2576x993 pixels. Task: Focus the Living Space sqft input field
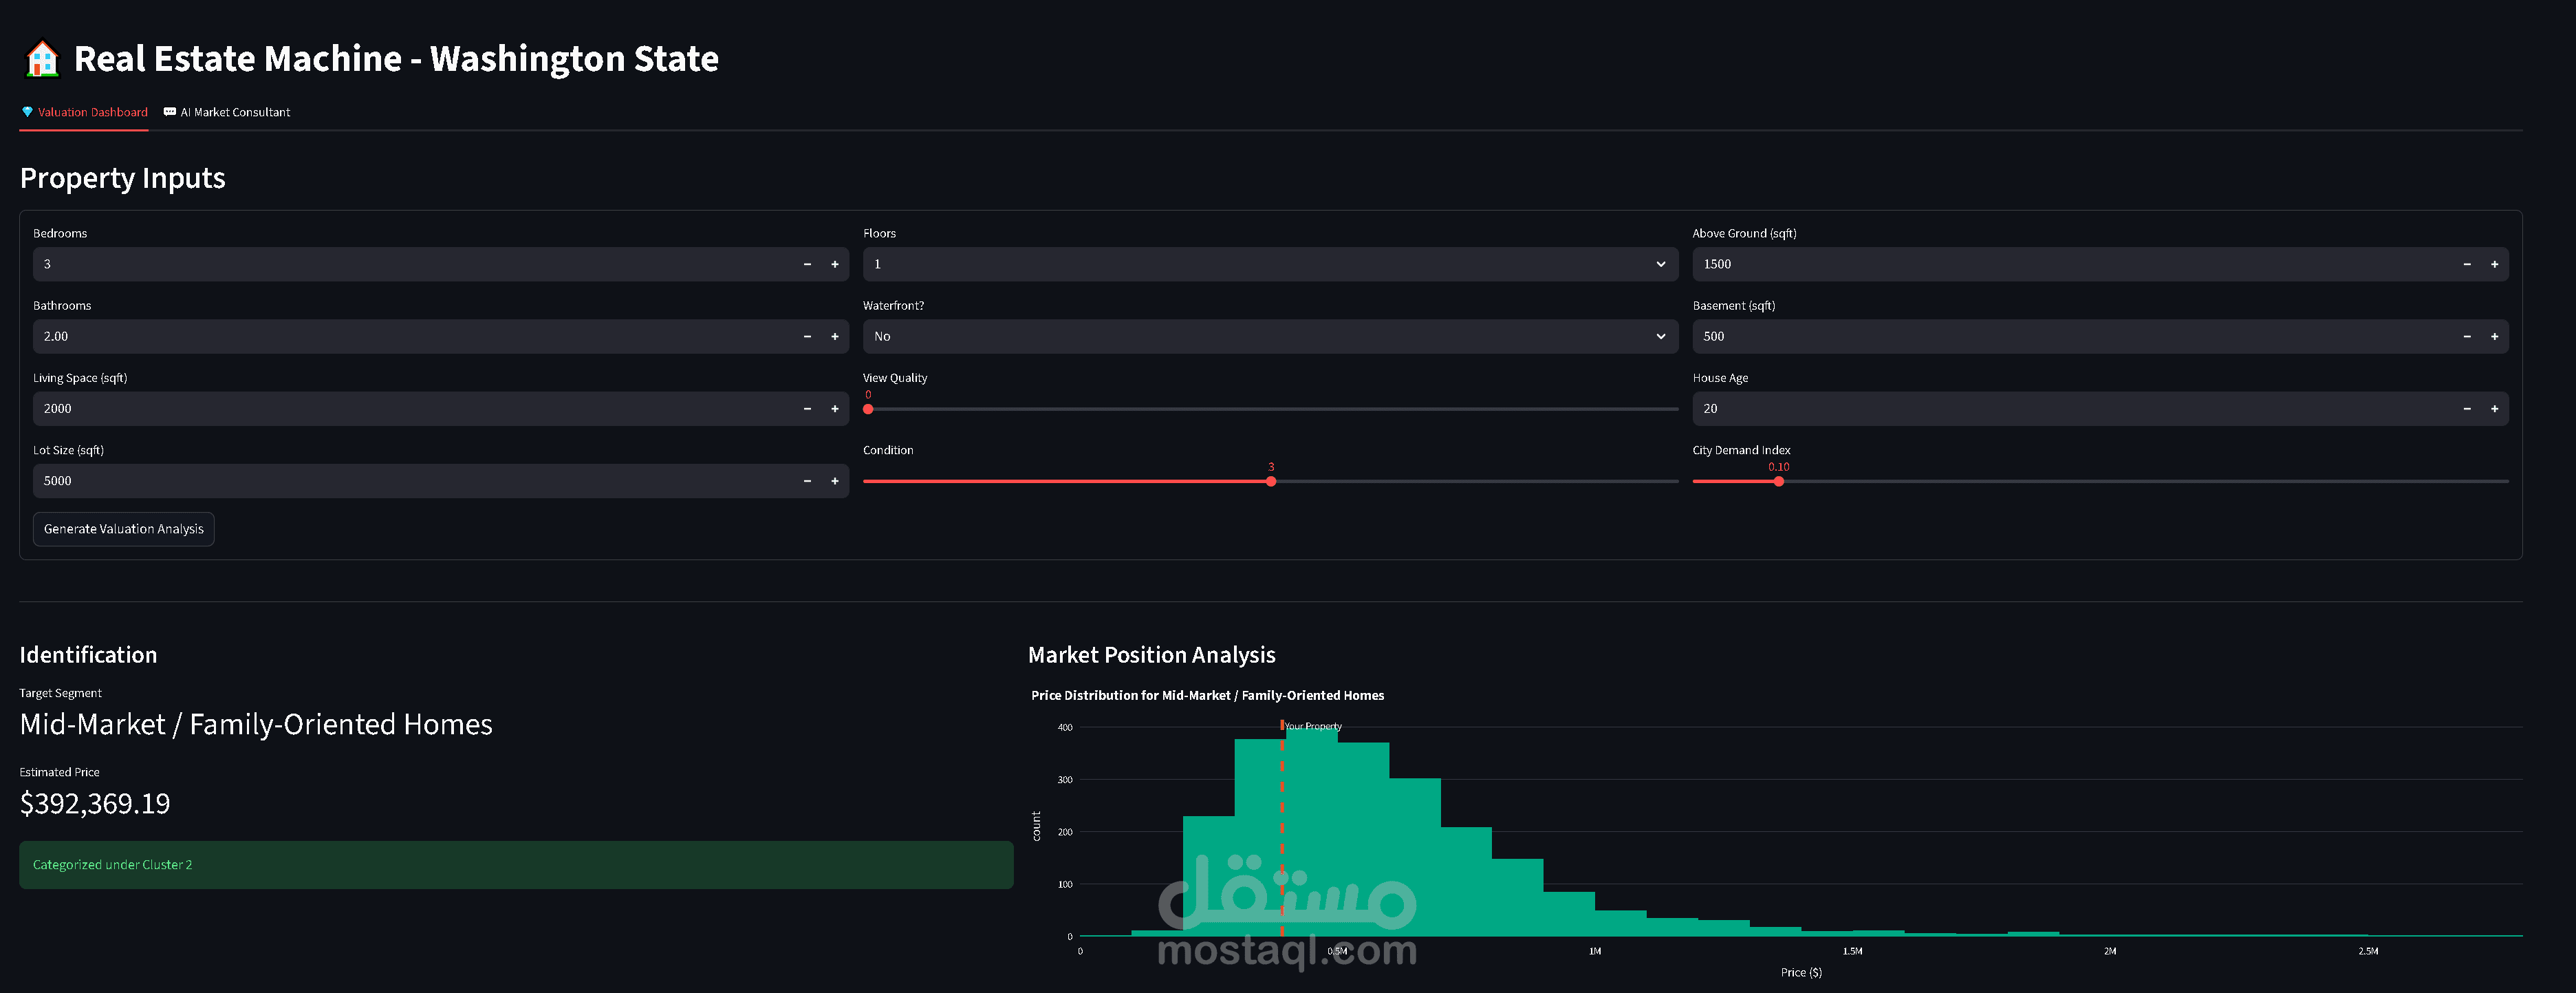[x=410, y=408]
